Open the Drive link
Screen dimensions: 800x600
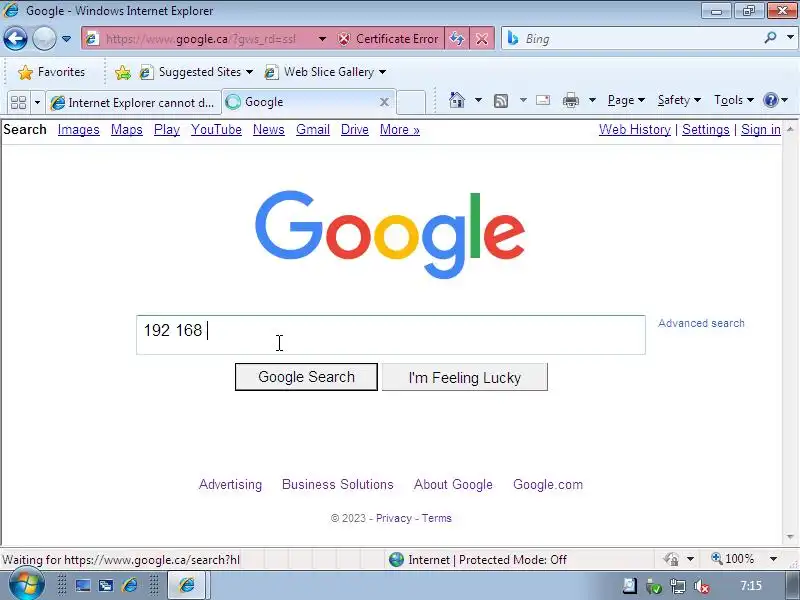[x=355, y=130]
